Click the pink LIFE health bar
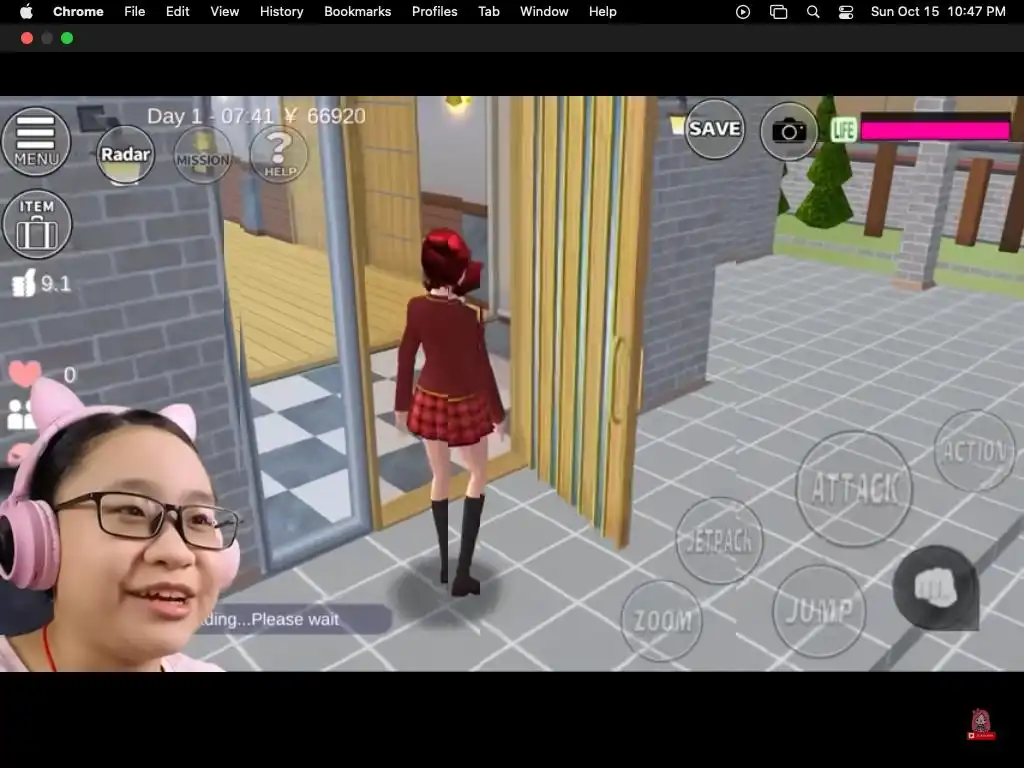 coord(935,129)
